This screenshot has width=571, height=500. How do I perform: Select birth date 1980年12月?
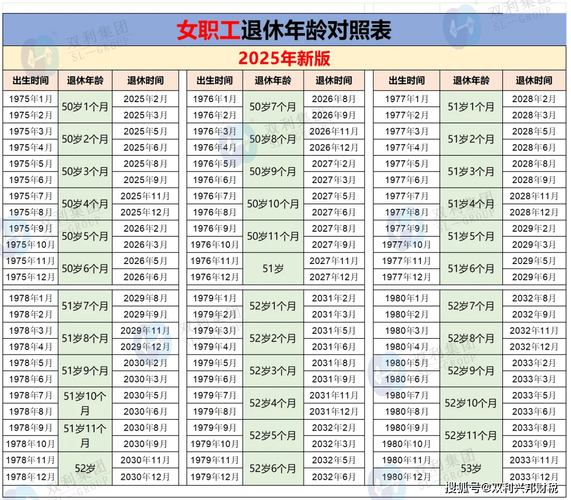407,477
